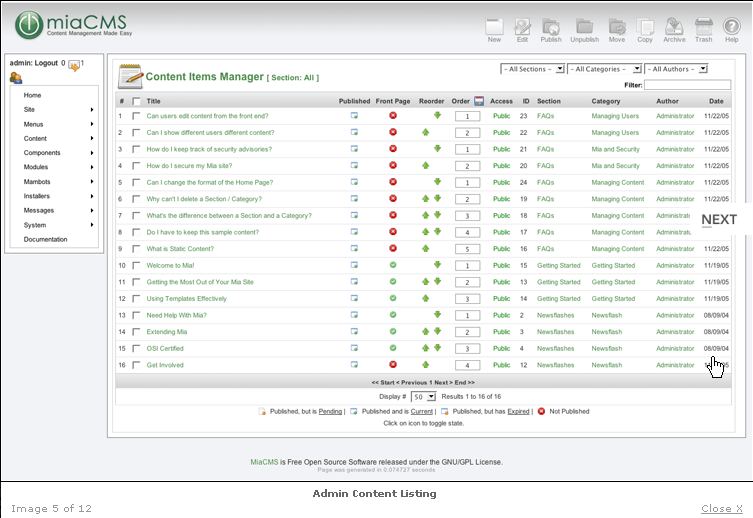Click the Archive toolbar icon
Image resolution: width=753 pixels, height=518 pixels.
(x=674, y=31)
